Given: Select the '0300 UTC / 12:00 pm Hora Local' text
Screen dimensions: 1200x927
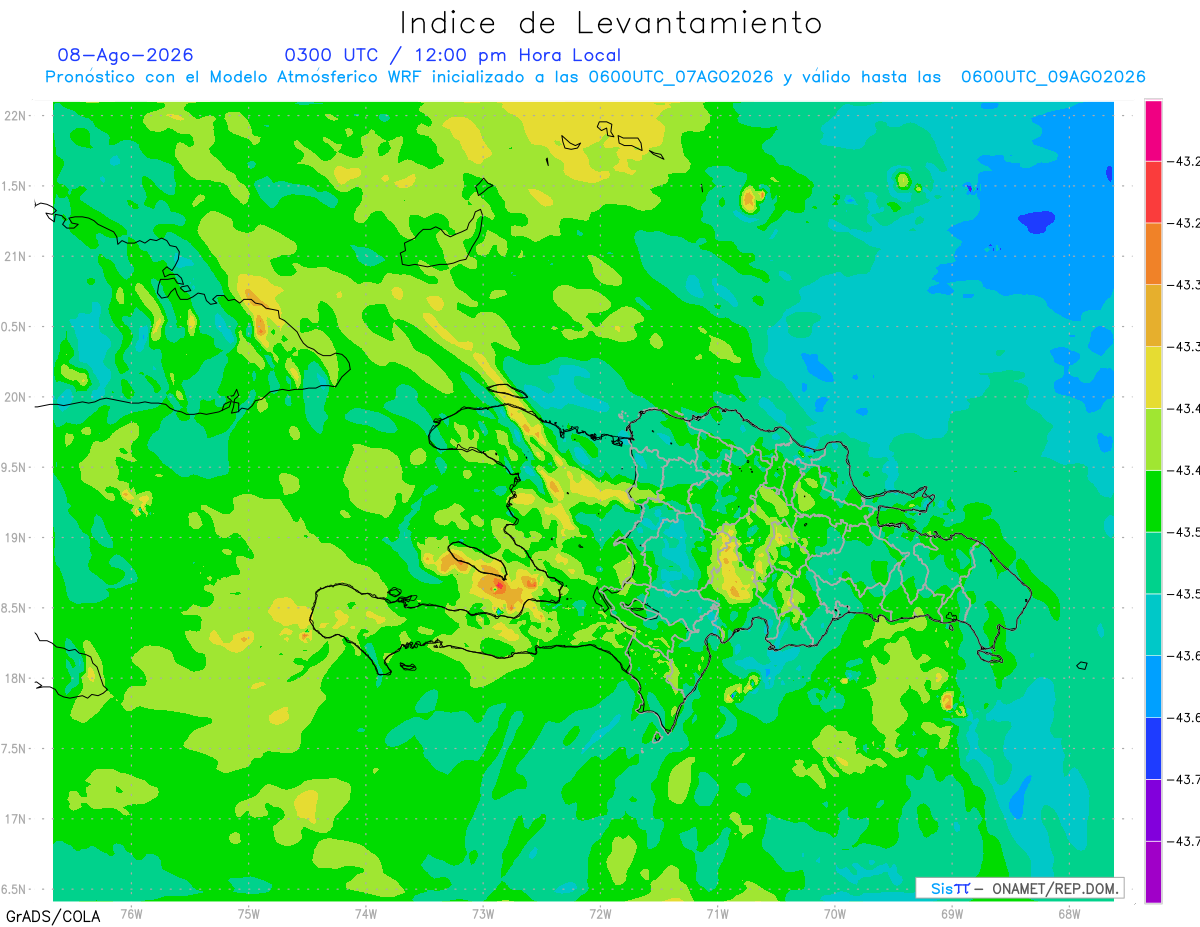Looking at the screenshot, I should point(453,55).
